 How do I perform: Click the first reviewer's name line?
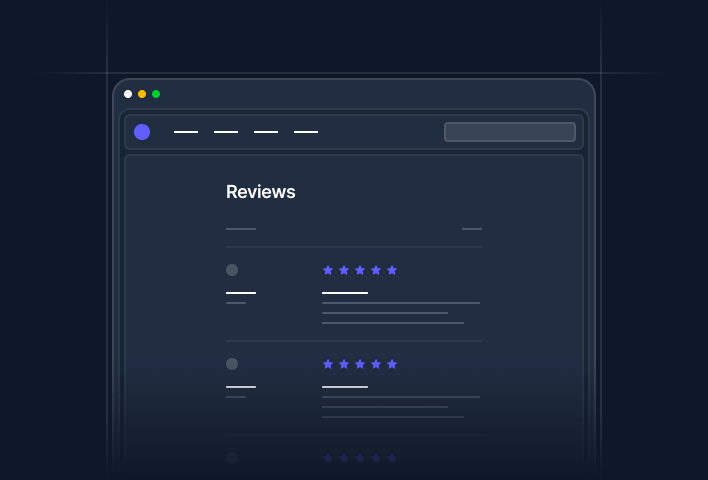(241, 293)
